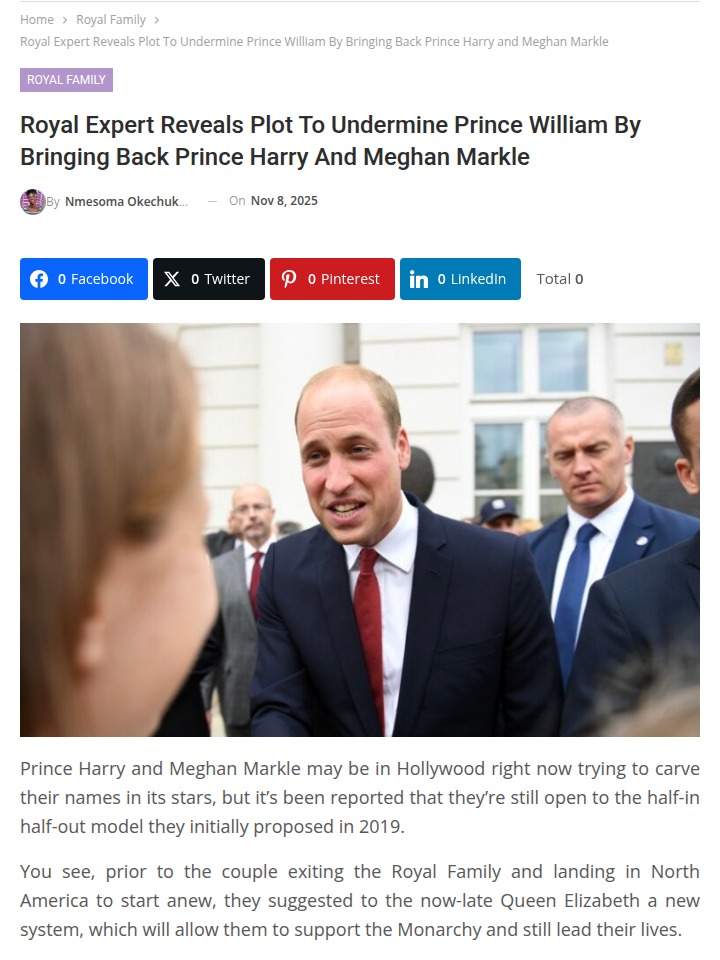Click the X Twitter logo icon
This screenshot has height=960, width=720.
172,279
